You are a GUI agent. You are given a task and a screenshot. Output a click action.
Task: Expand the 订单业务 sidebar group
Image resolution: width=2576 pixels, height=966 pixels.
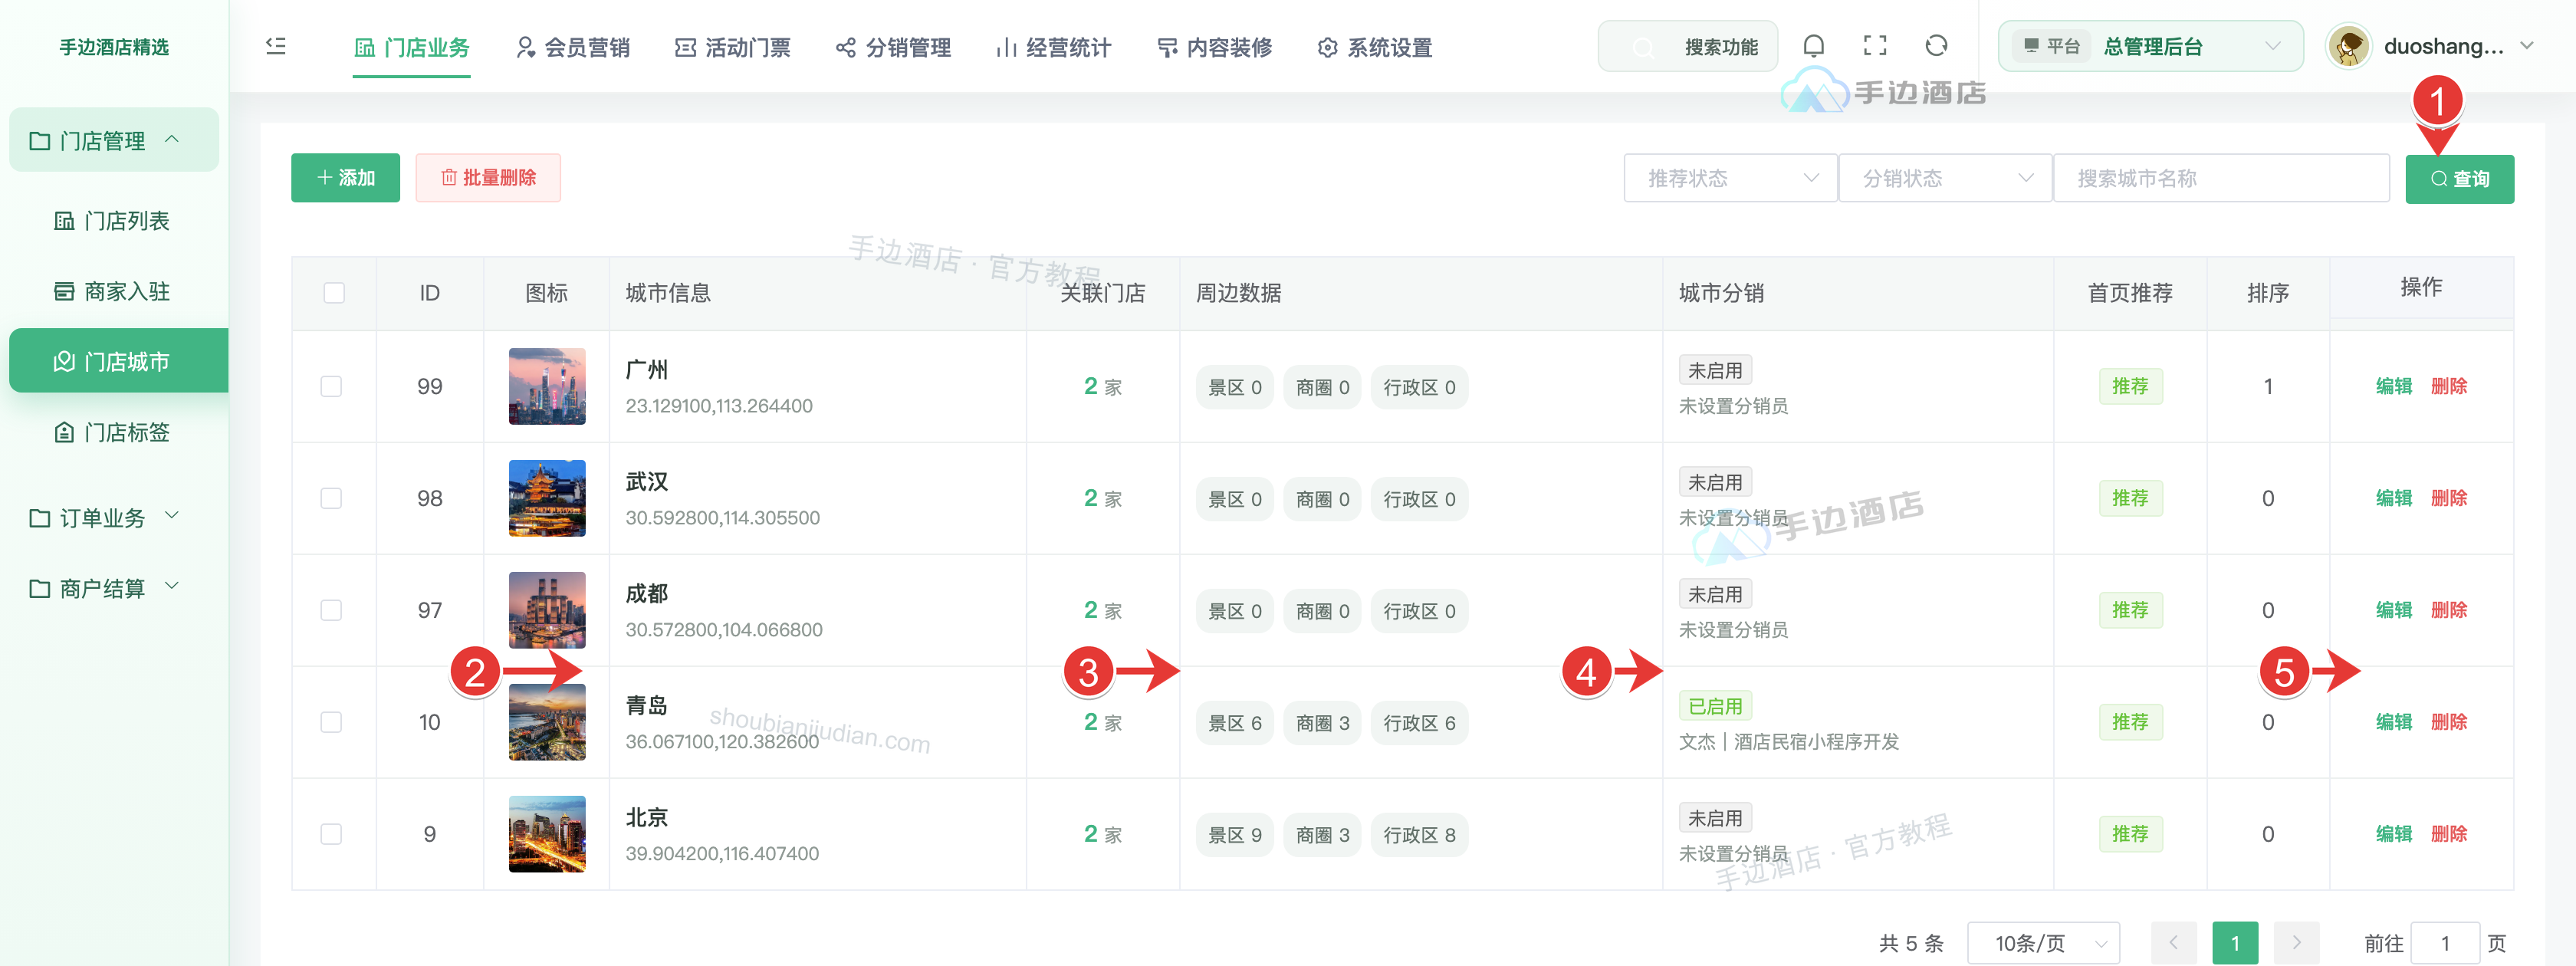[104, 518]
